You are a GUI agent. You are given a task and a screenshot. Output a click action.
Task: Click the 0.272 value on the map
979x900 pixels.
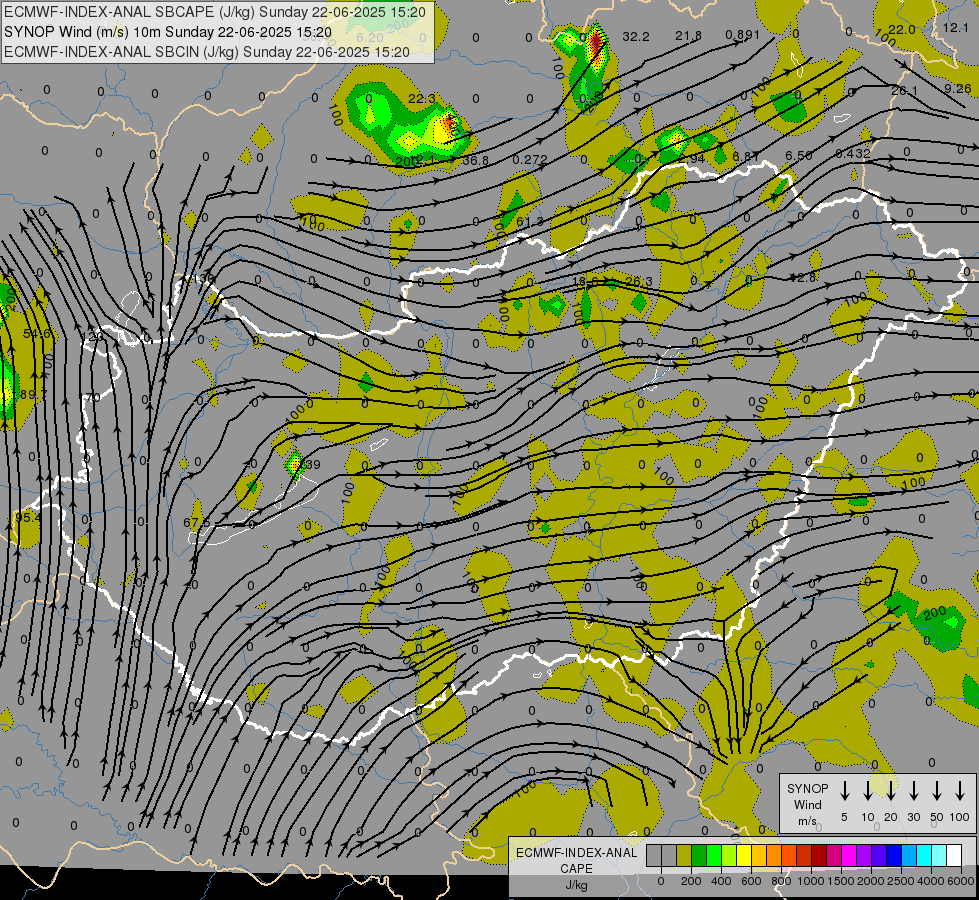529,160
